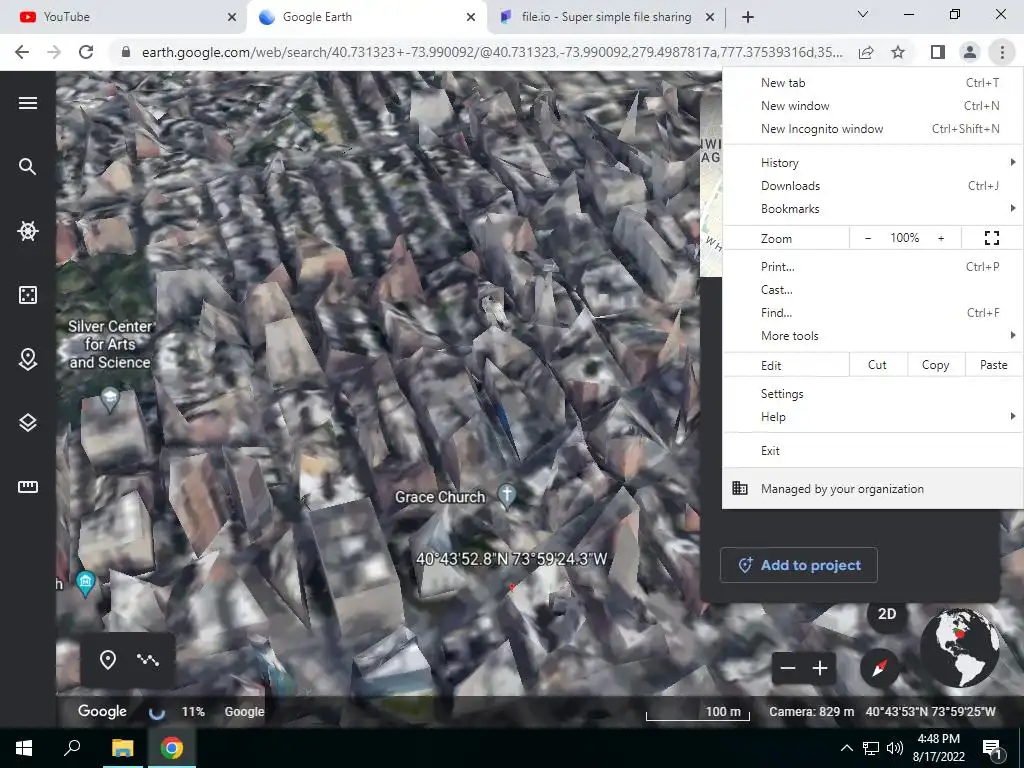The width and height of the screenshot is (1024, 768).
Task: Switch the view to 2D mode
Action: (887, 614)
